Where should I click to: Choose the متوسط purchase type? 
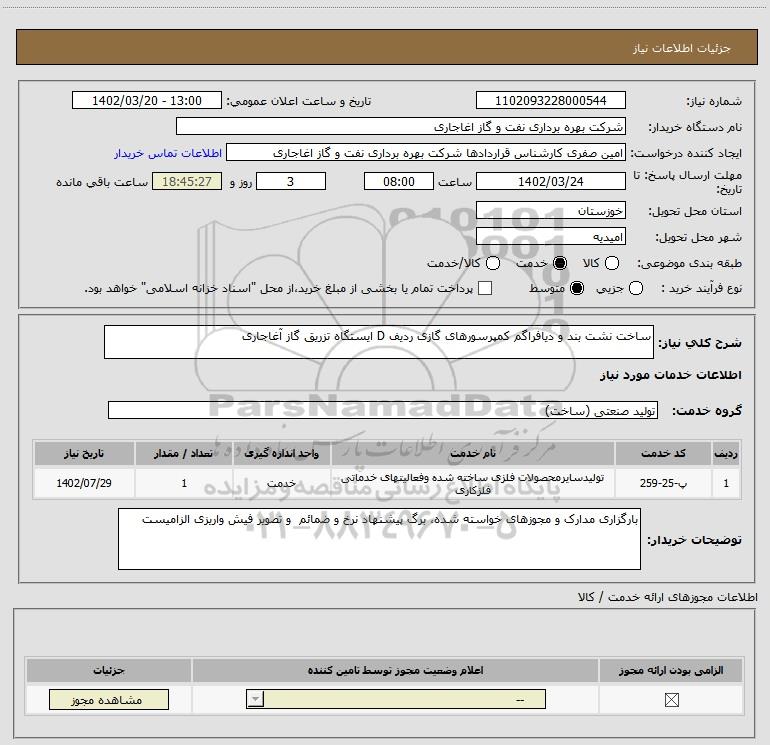pos(577,288)
